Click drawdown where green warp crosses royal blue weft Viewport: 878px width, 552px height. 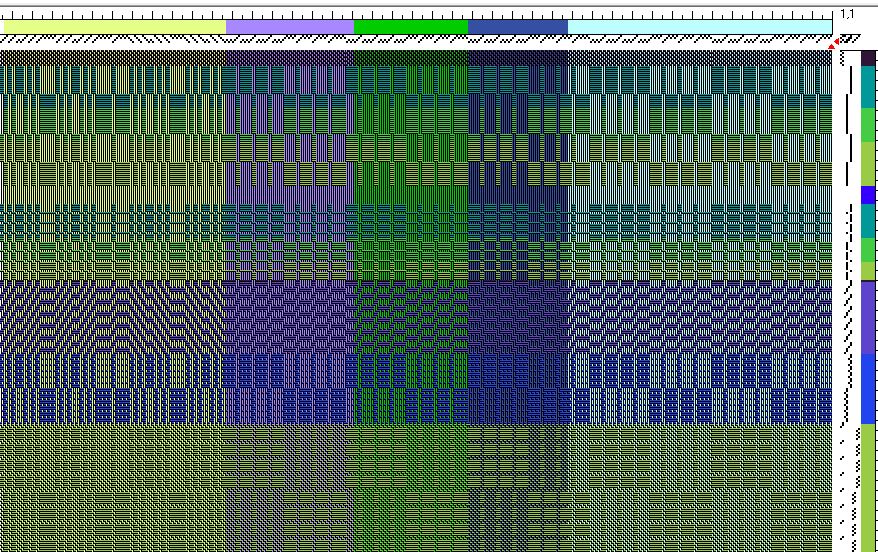pos(411,387)
